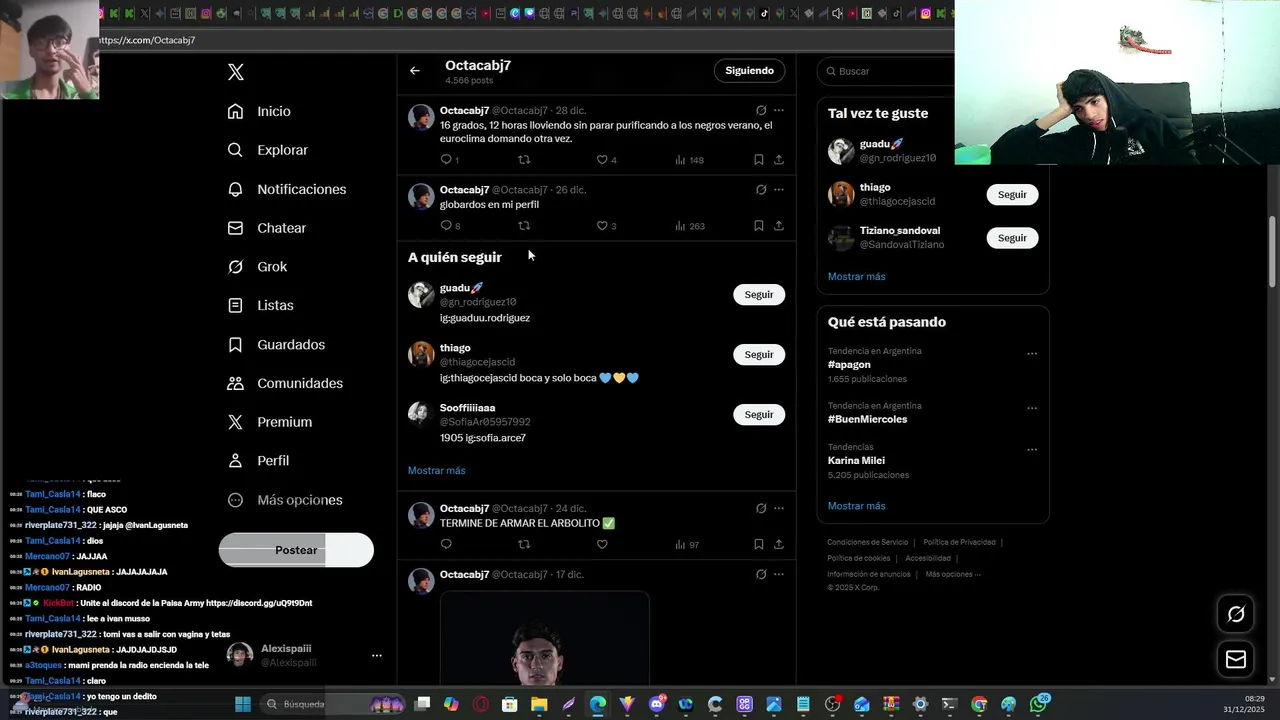Like the globardos en mi perfil post
The image size is (1280, 720).
coord(602,226)
